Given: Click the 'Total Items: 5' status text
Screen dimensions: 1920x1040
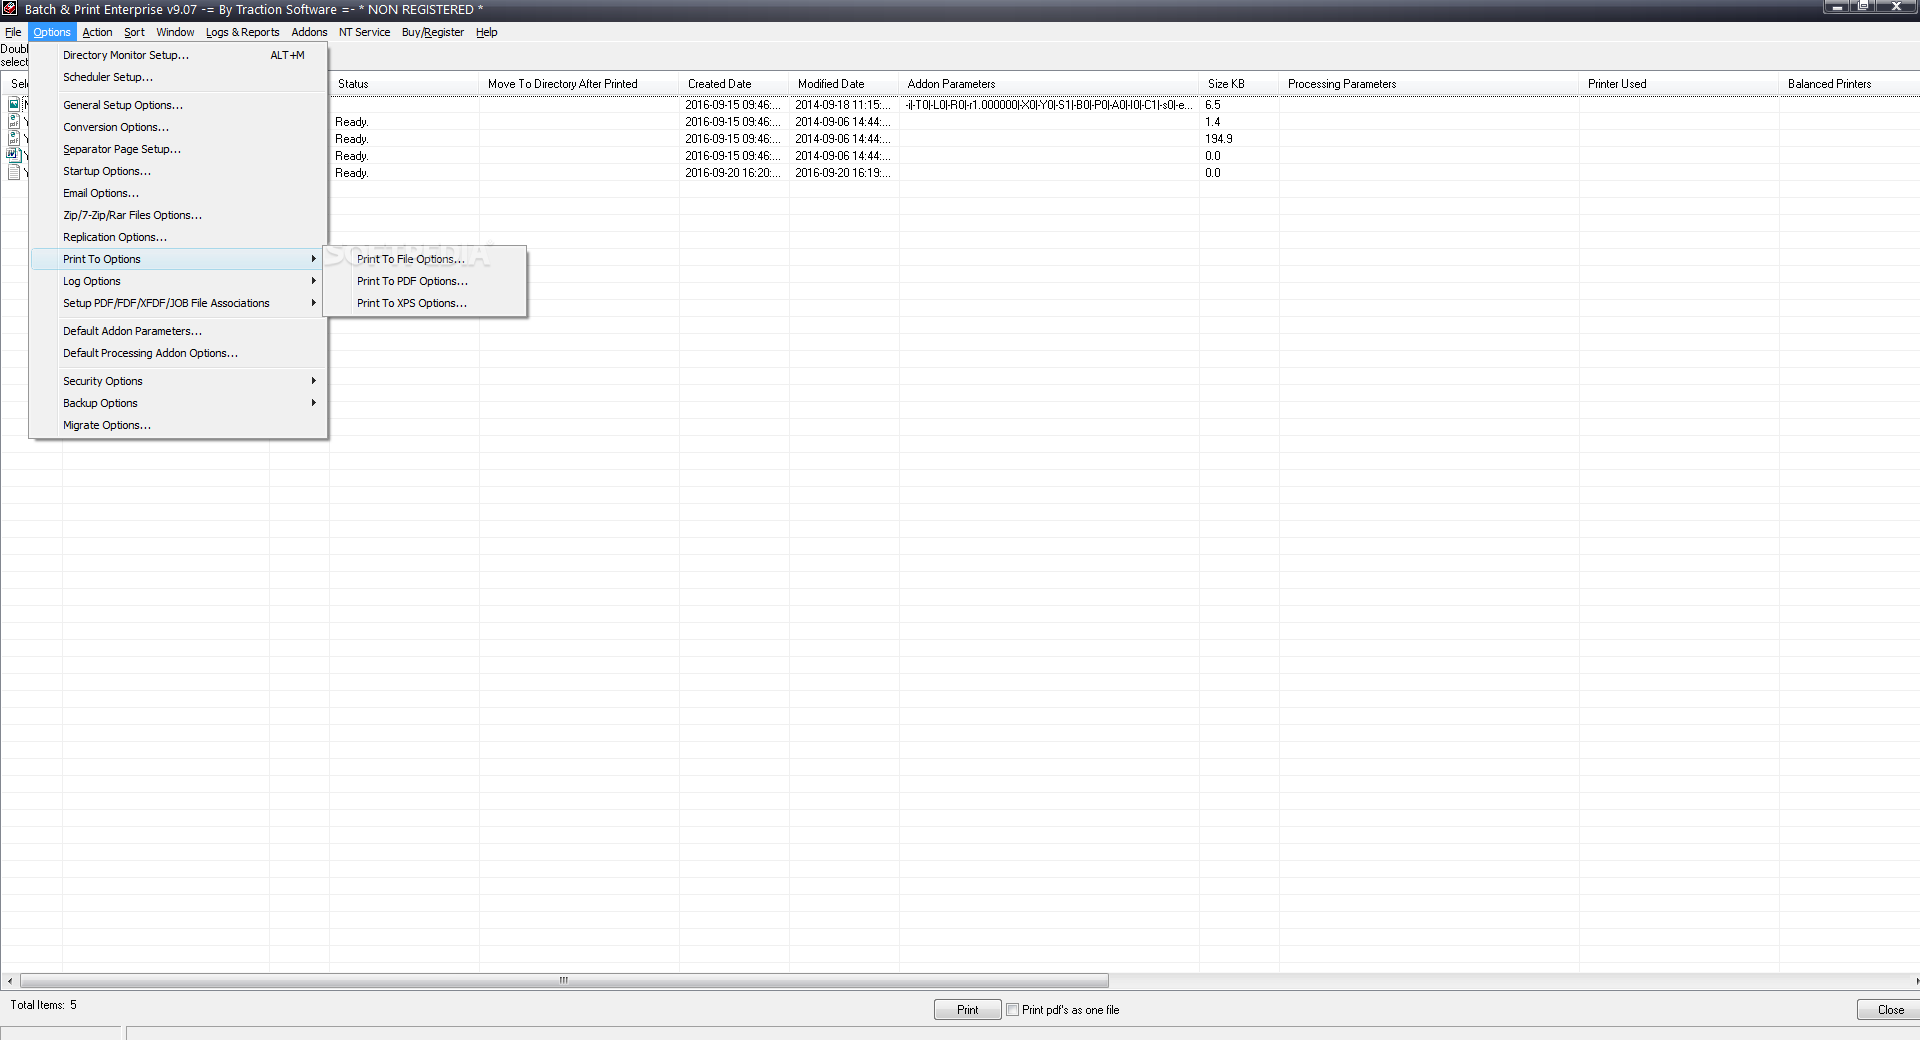Looking at the screenshot, I should 43,1005.
